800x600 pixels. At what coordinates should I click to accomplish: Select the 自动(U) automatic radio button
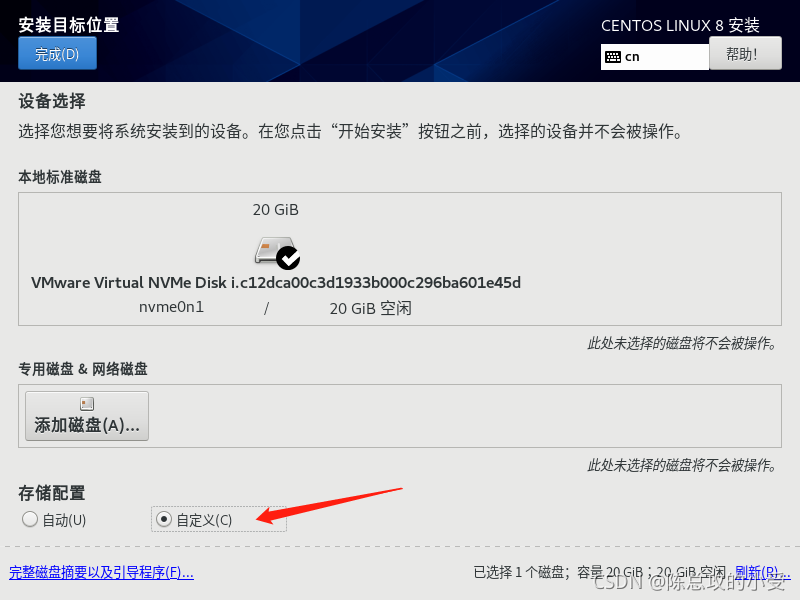pos(30,519)
